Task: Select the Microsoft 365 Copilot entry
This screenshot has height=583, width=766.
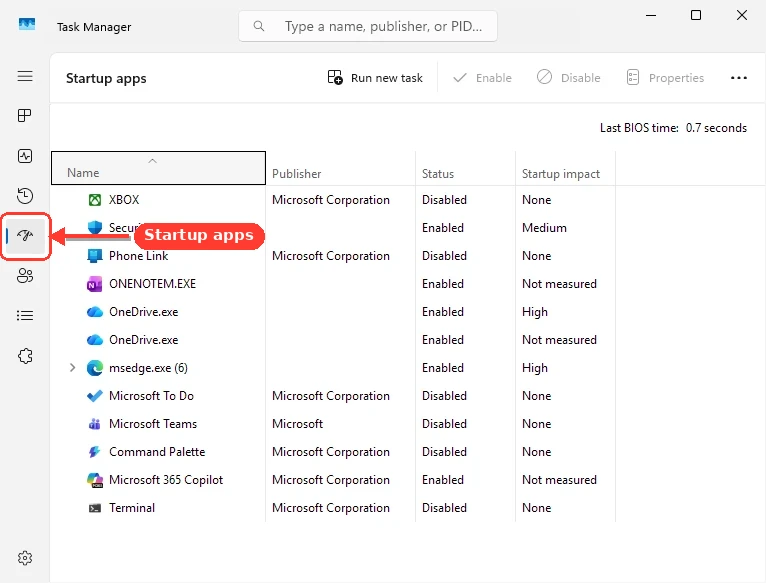Action: point(166,480)
